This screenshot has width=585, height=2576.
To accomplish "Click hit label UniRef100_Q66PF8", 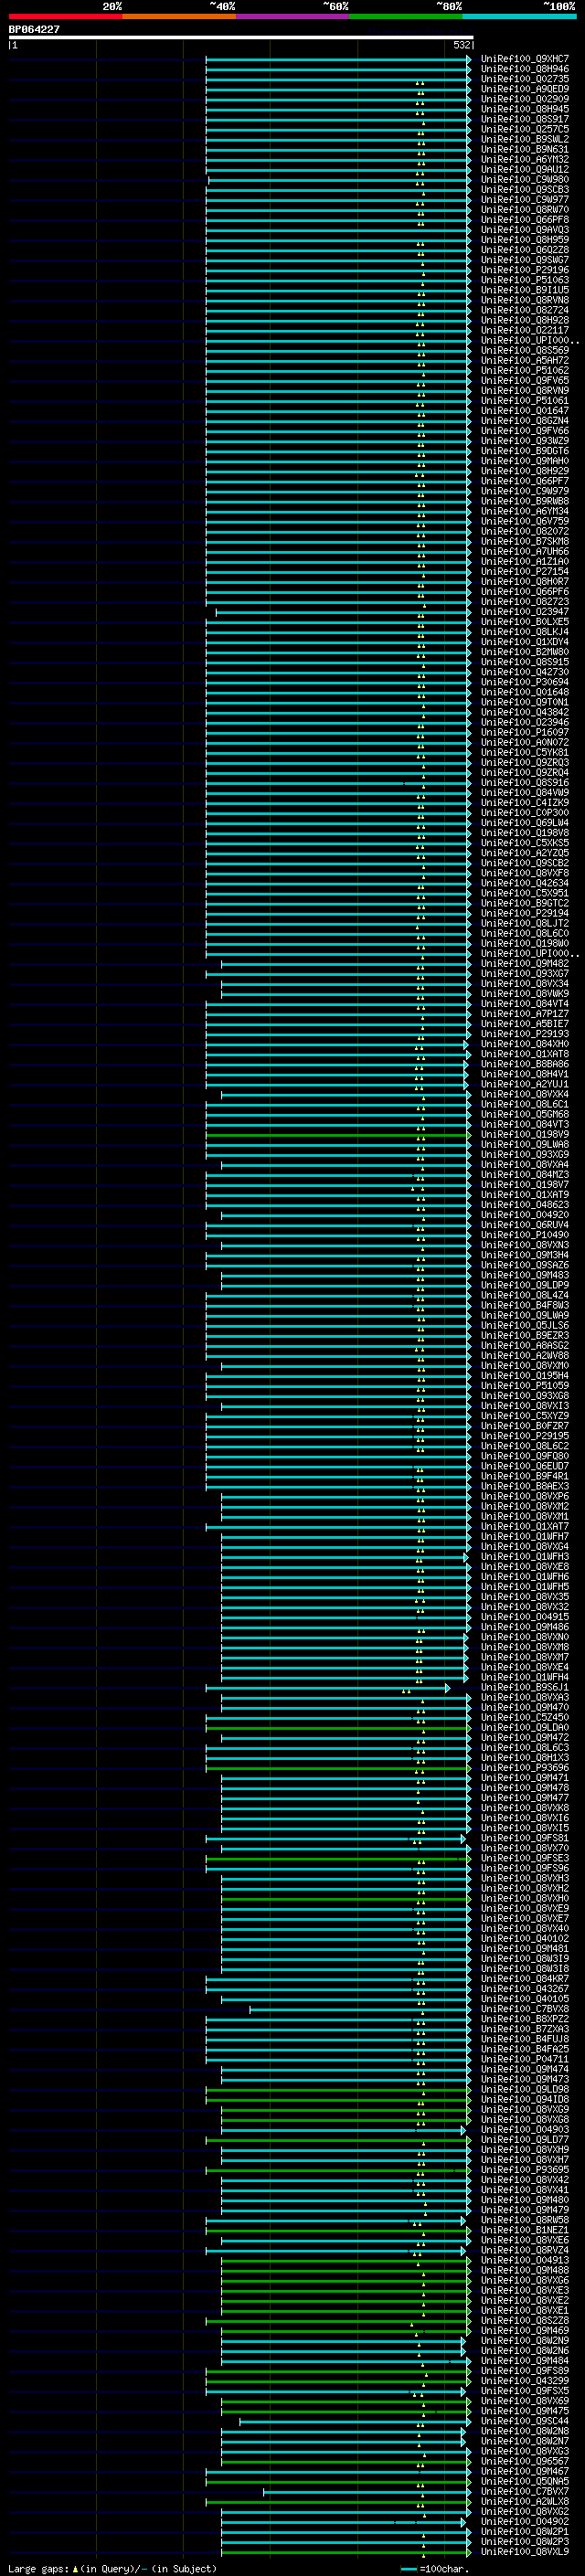I will pos(525,220).
